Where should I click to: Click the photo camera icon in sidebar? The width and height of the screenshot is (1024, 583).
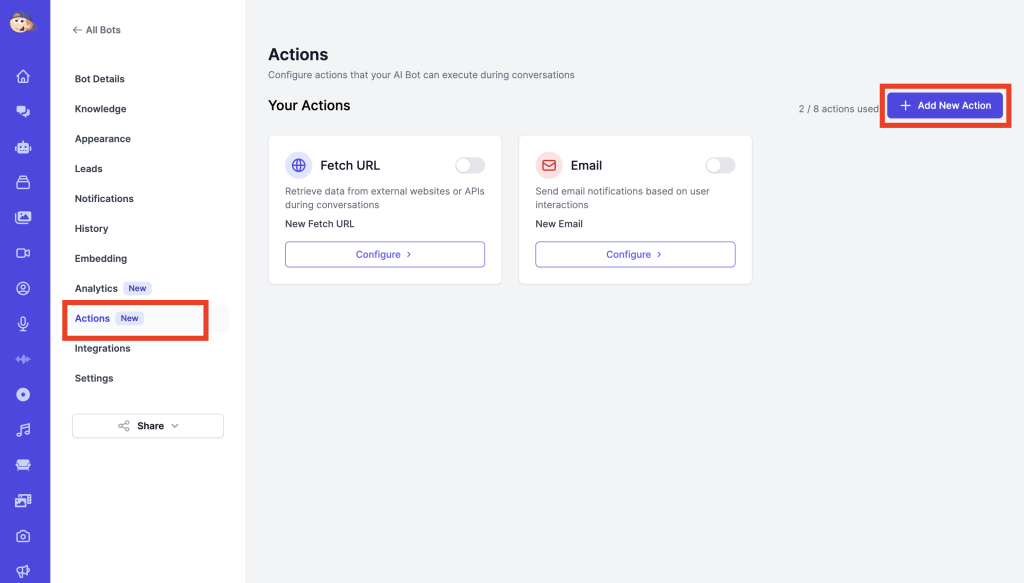click(x=23, y=536)
